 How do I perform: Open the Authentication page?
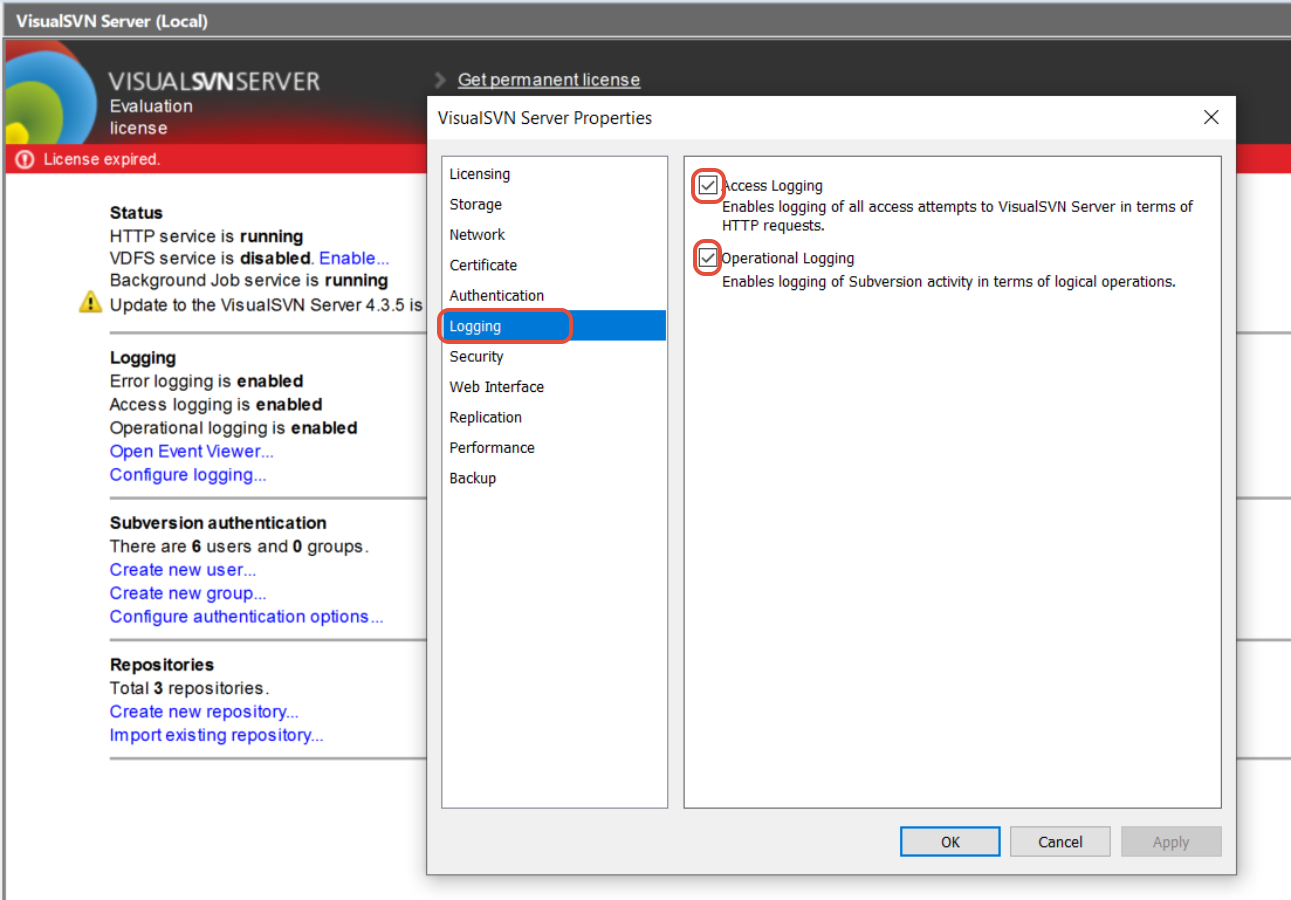tap(496, 295)
